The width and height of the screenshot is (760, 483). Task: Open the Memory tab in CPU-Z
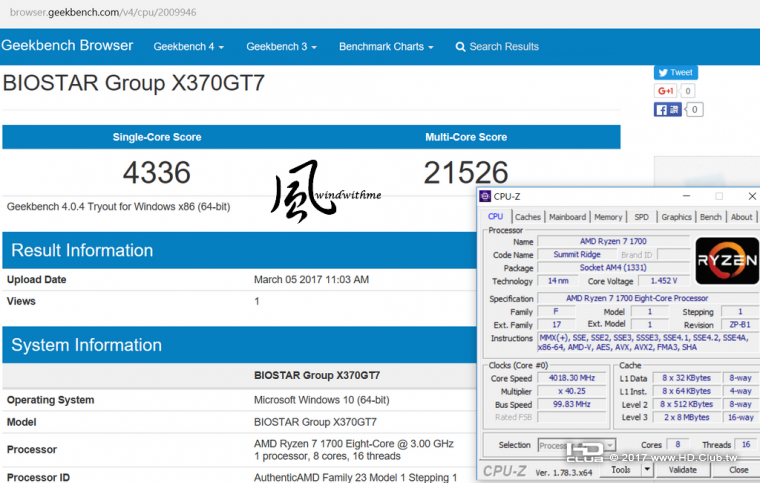coord(608,217)
